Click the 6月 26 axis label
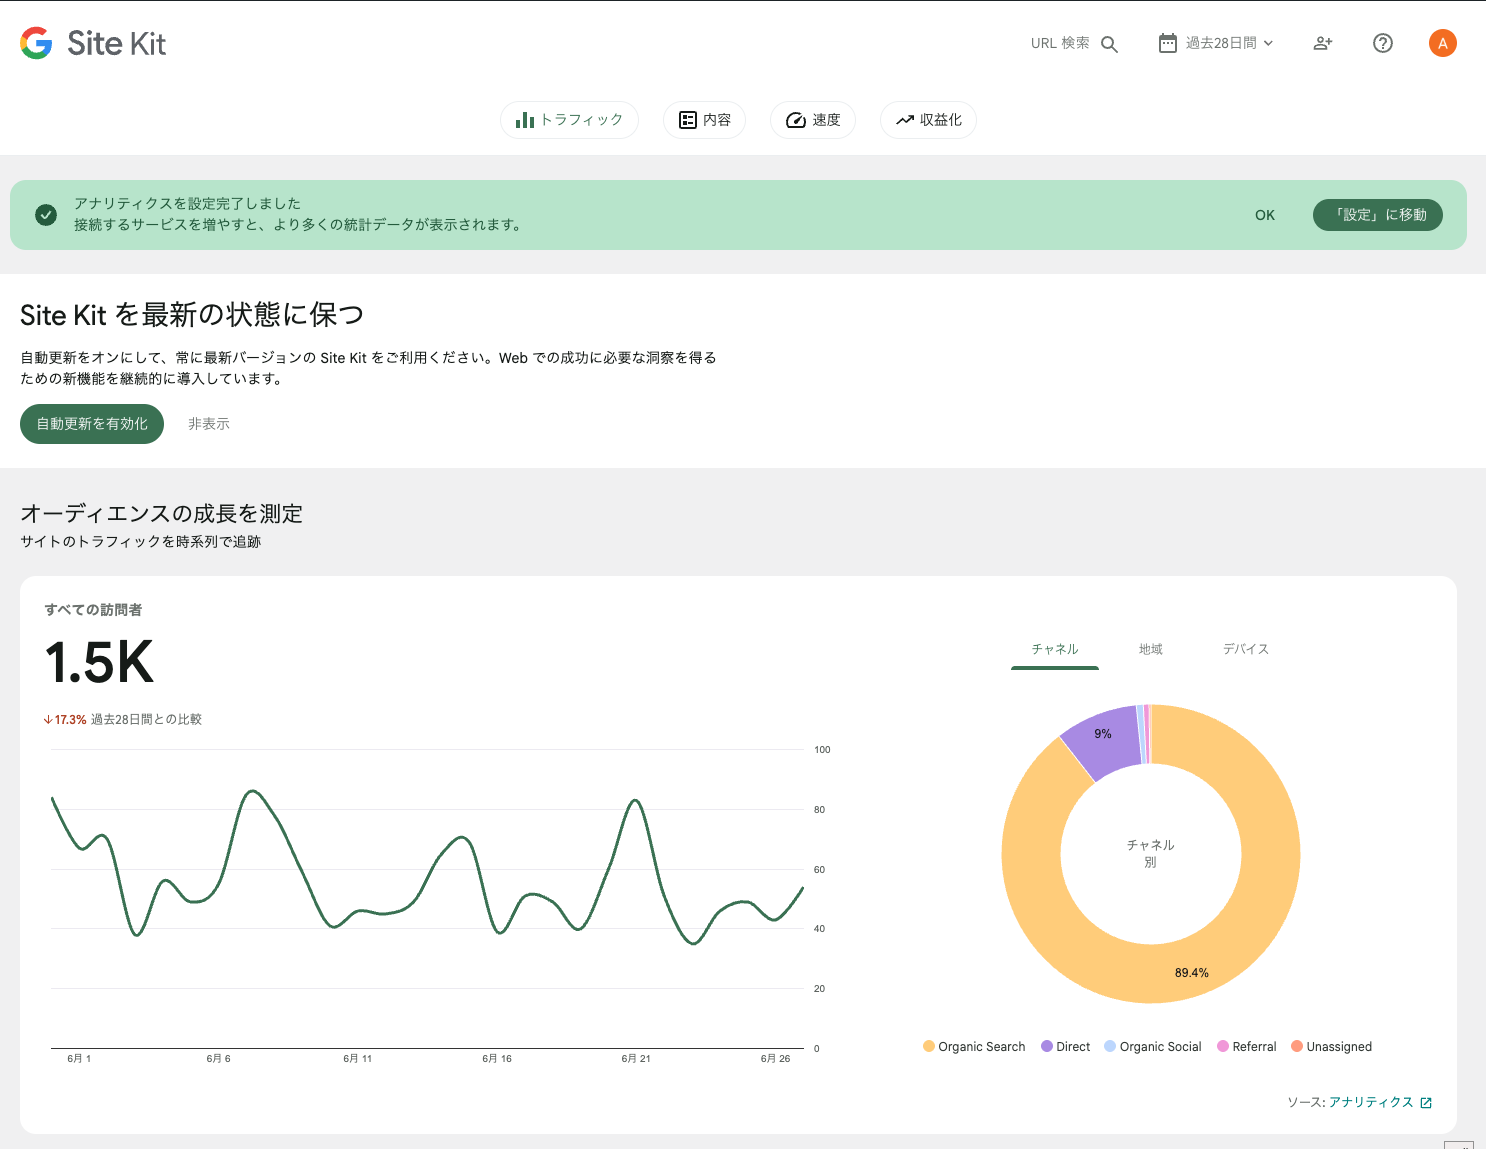The width and height of the screenshot is (1486, 1149). (775, 1058)
